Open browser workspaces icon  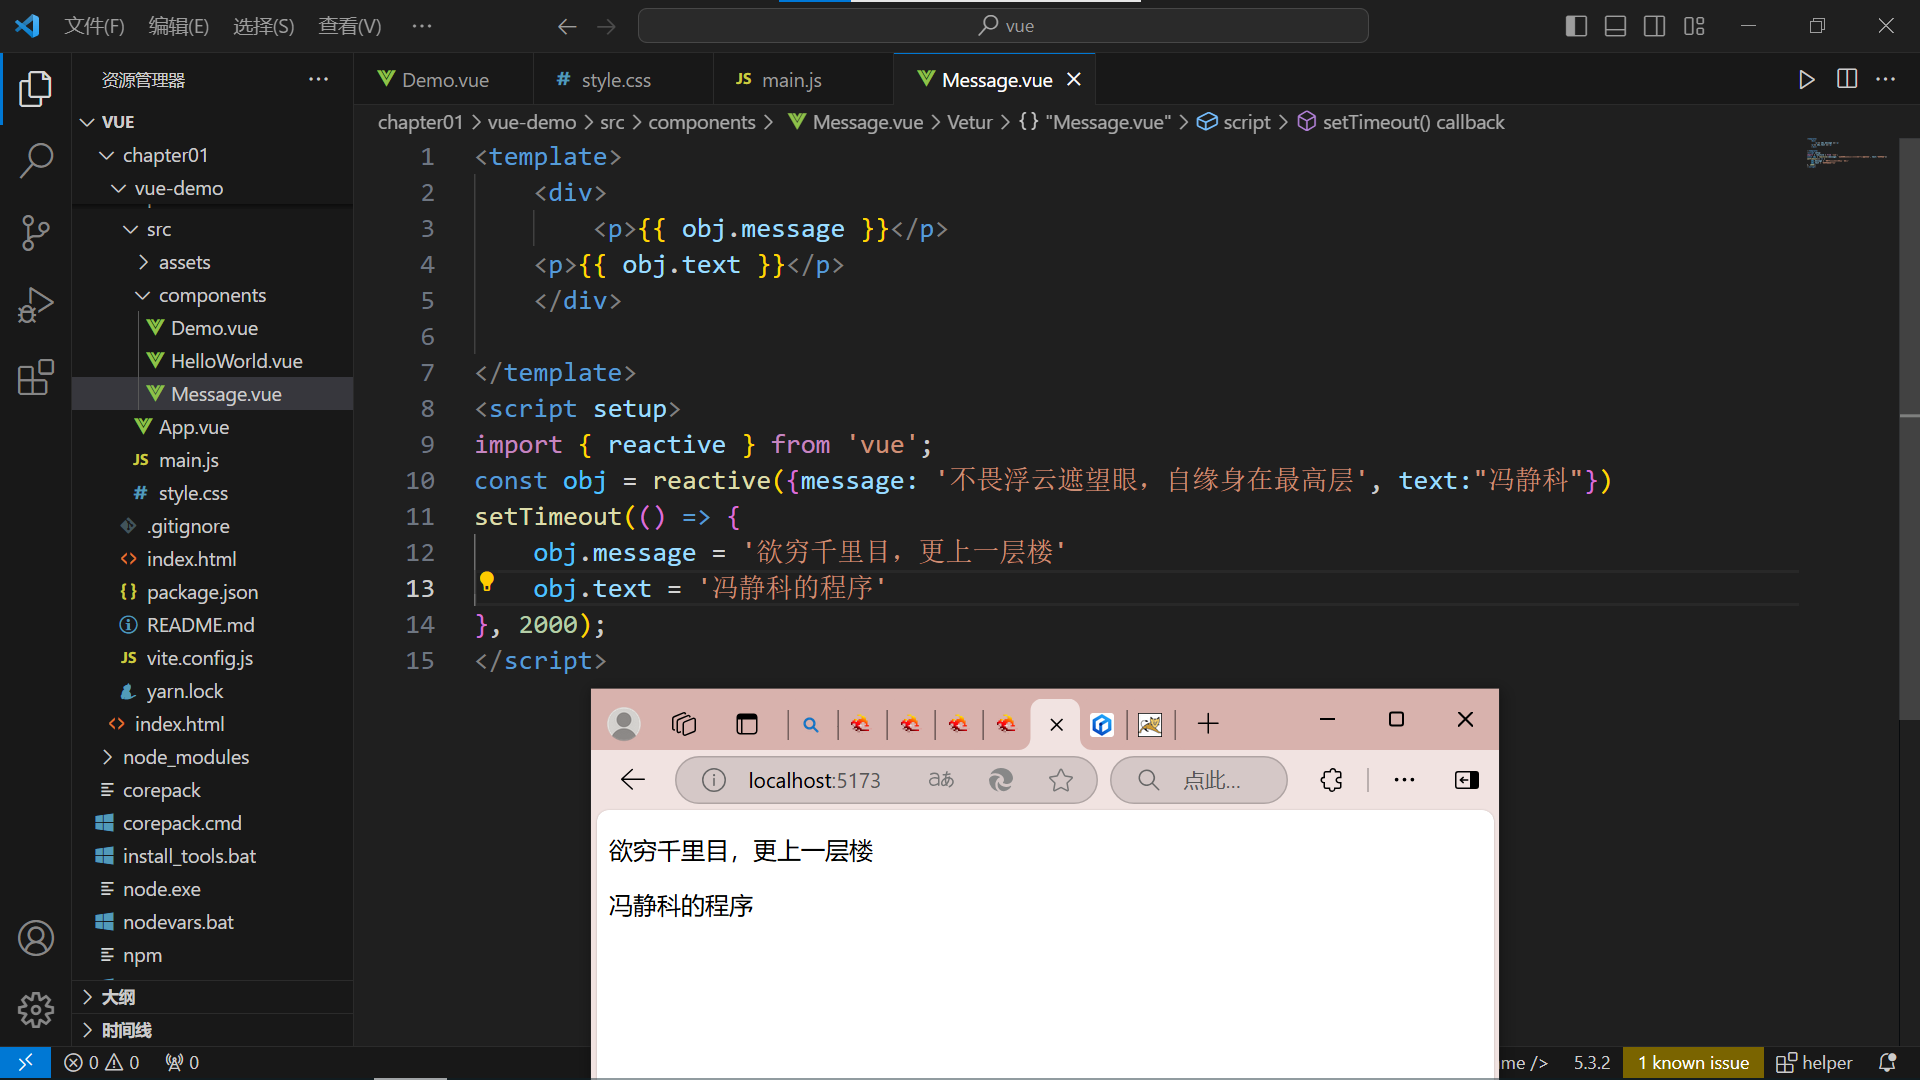tap(684, 724)
